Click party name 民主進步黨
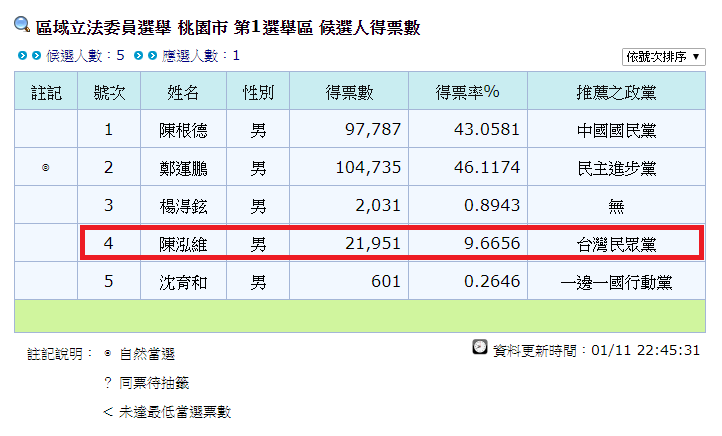722x436 pixels. (617, 169)
